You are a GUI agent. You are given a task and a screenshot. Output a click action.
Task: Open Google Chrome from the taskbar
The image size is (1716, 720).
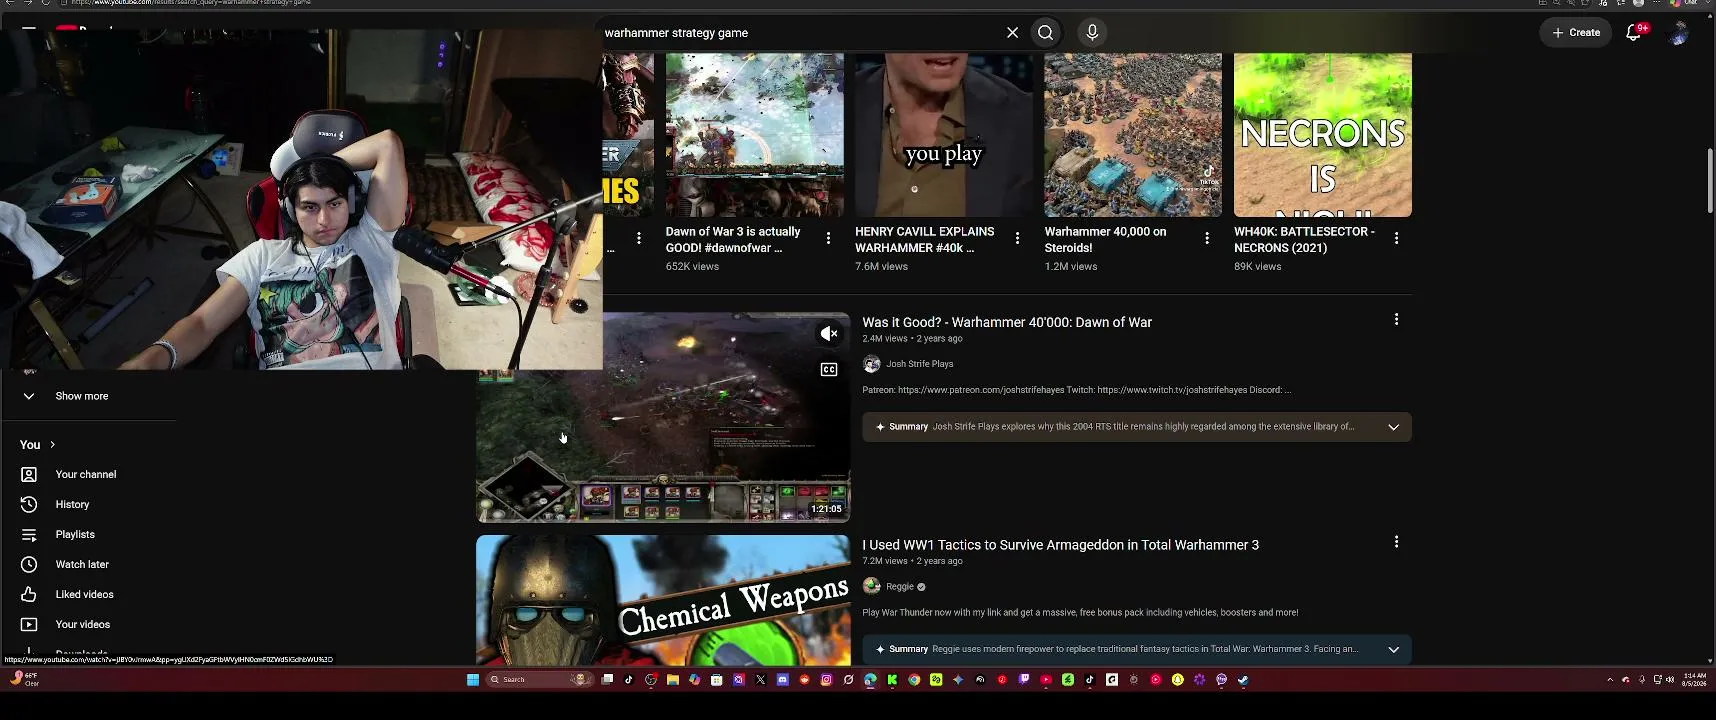pos(914,680)
